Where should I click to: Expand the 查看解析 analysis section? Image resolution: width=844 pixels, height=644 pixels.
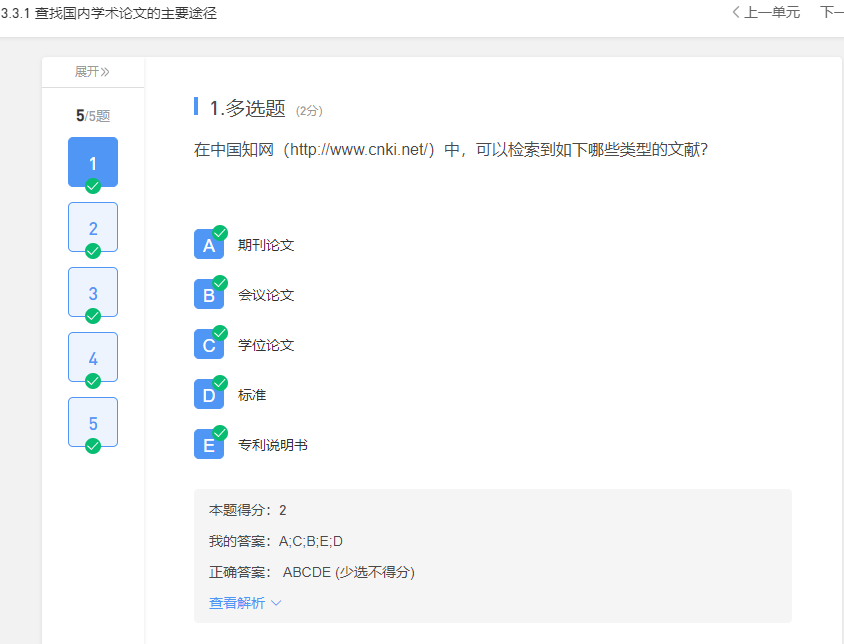point(240,603)
